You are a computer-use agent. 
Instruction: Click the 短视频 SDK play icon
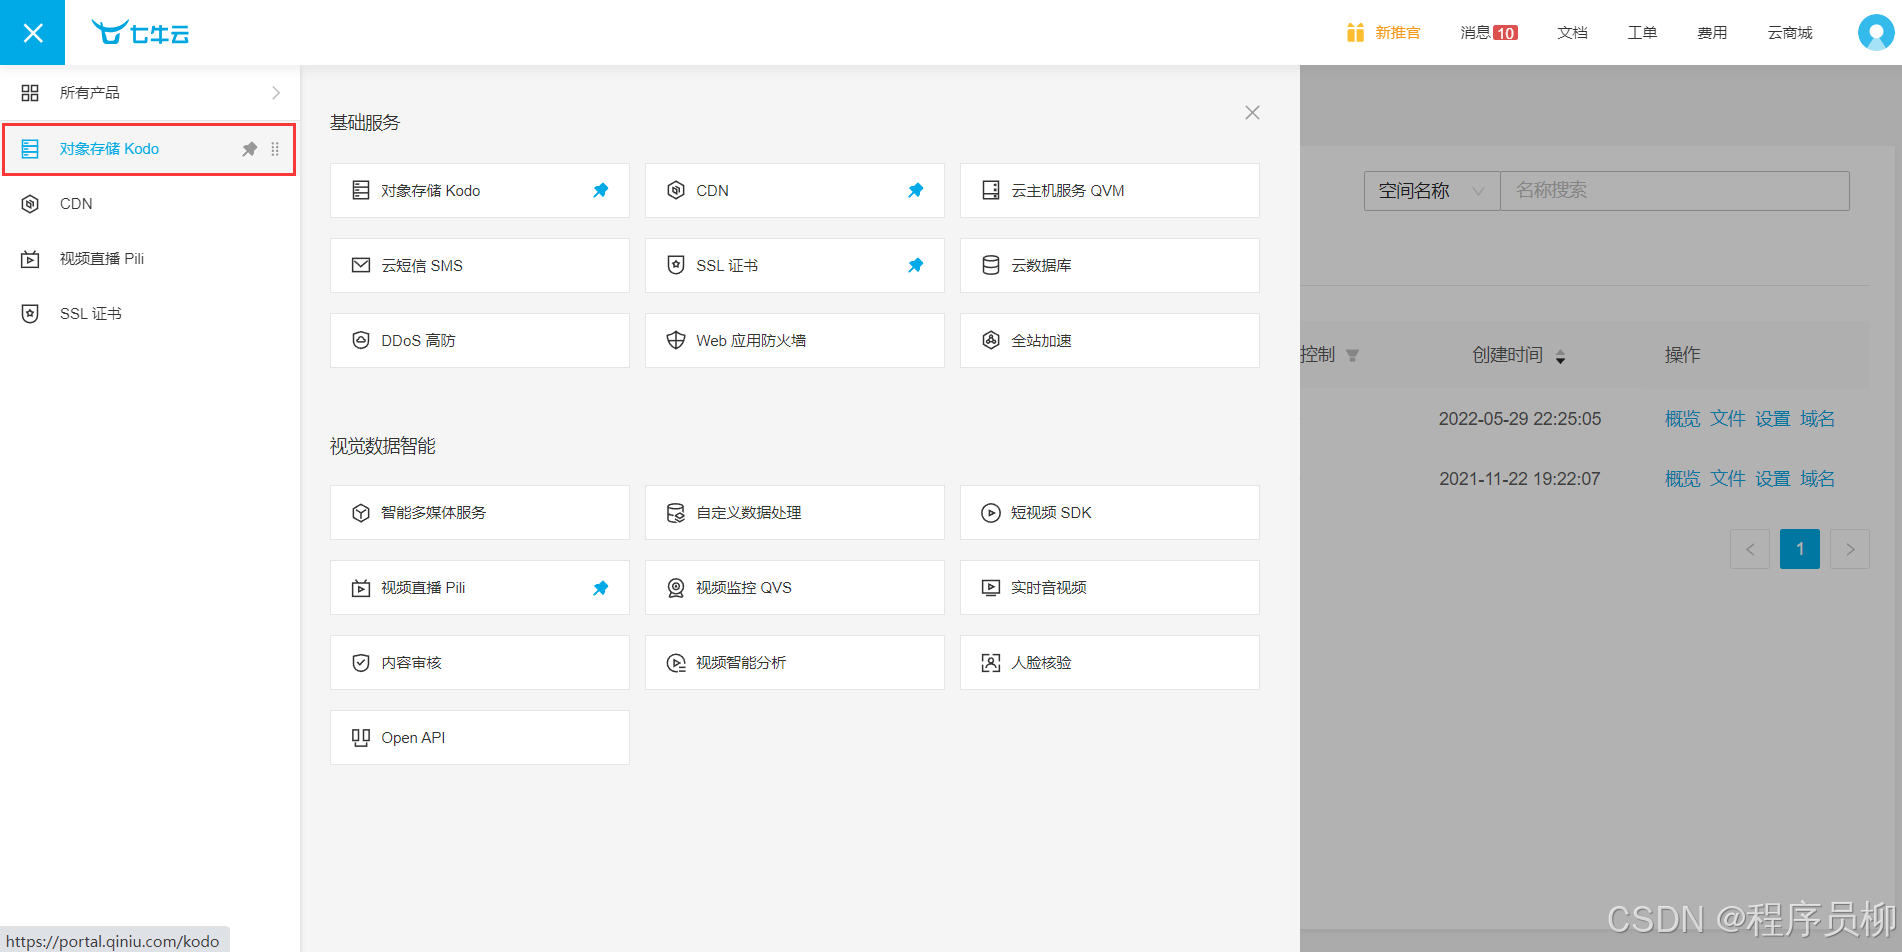point(991,513)
